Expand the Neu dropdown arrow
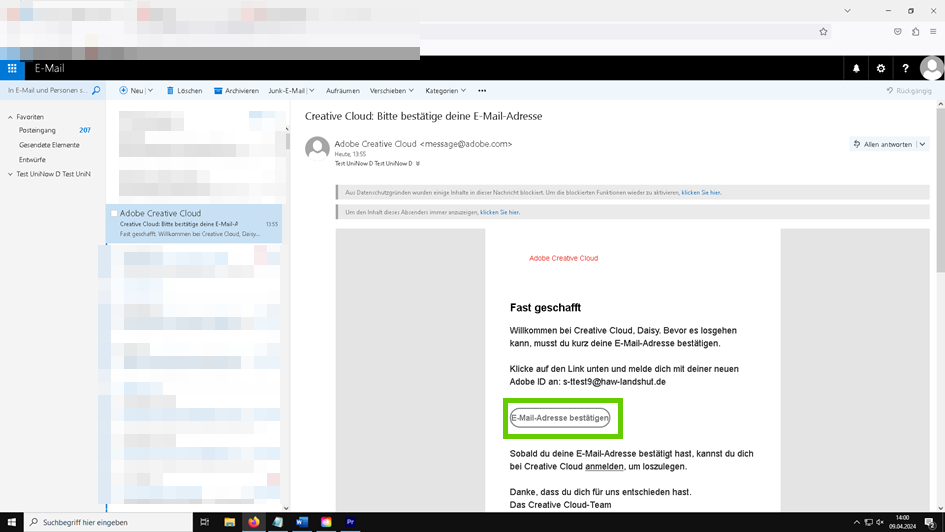The height and width of the screenshot is (532, 945). pyautogui.click(x=150, y=91)
